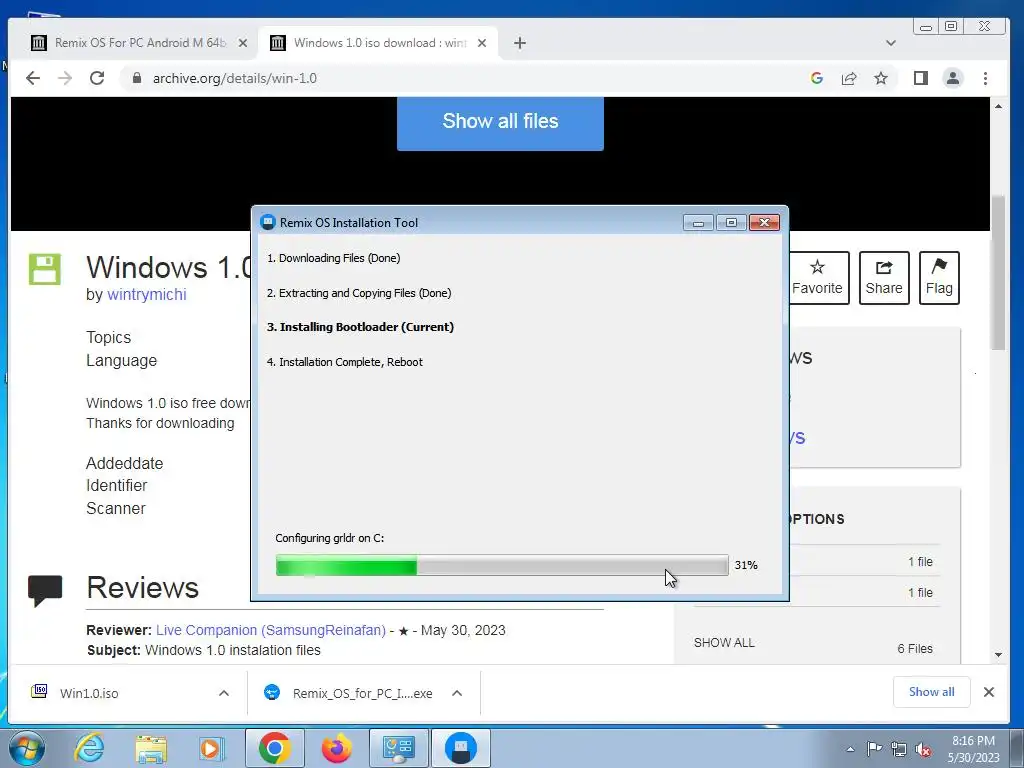
Task: Click step 1 Downloading Files (Done)
Action: [334, 258]
